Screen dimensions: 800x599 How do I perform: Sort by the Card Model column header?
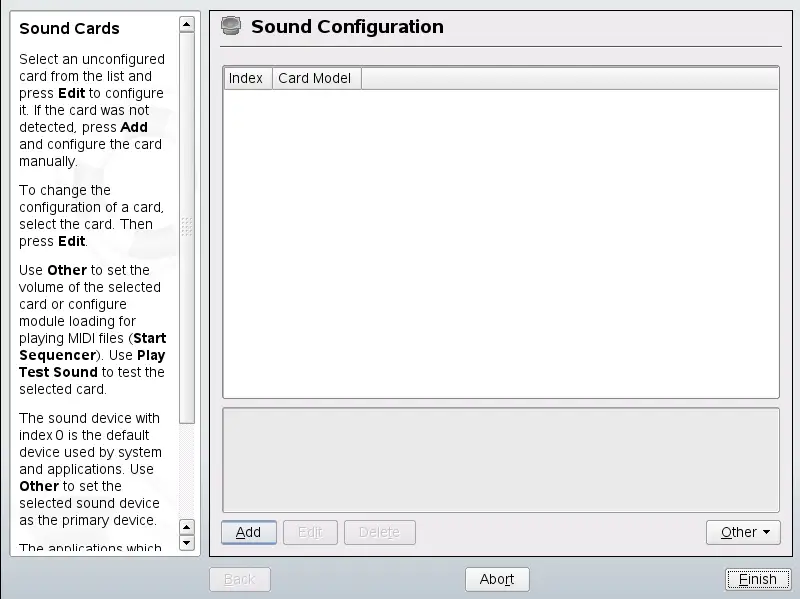pyautogui.click(x=315, y=78)
